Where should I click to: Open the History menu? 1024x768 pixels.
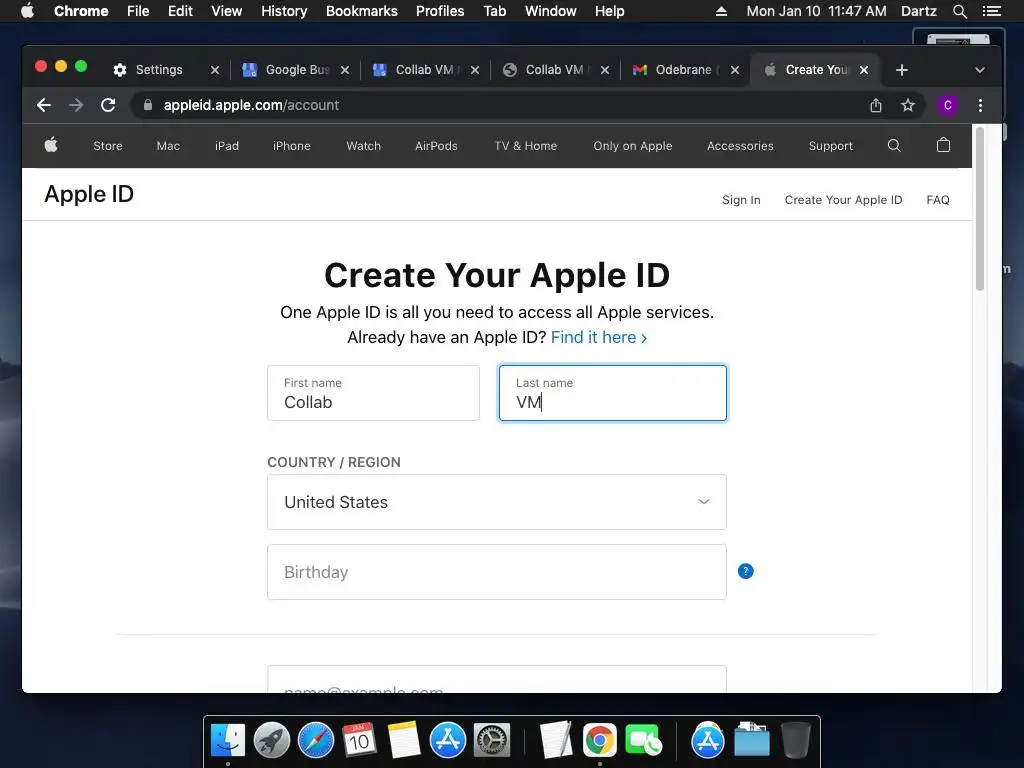click(284, 11)
